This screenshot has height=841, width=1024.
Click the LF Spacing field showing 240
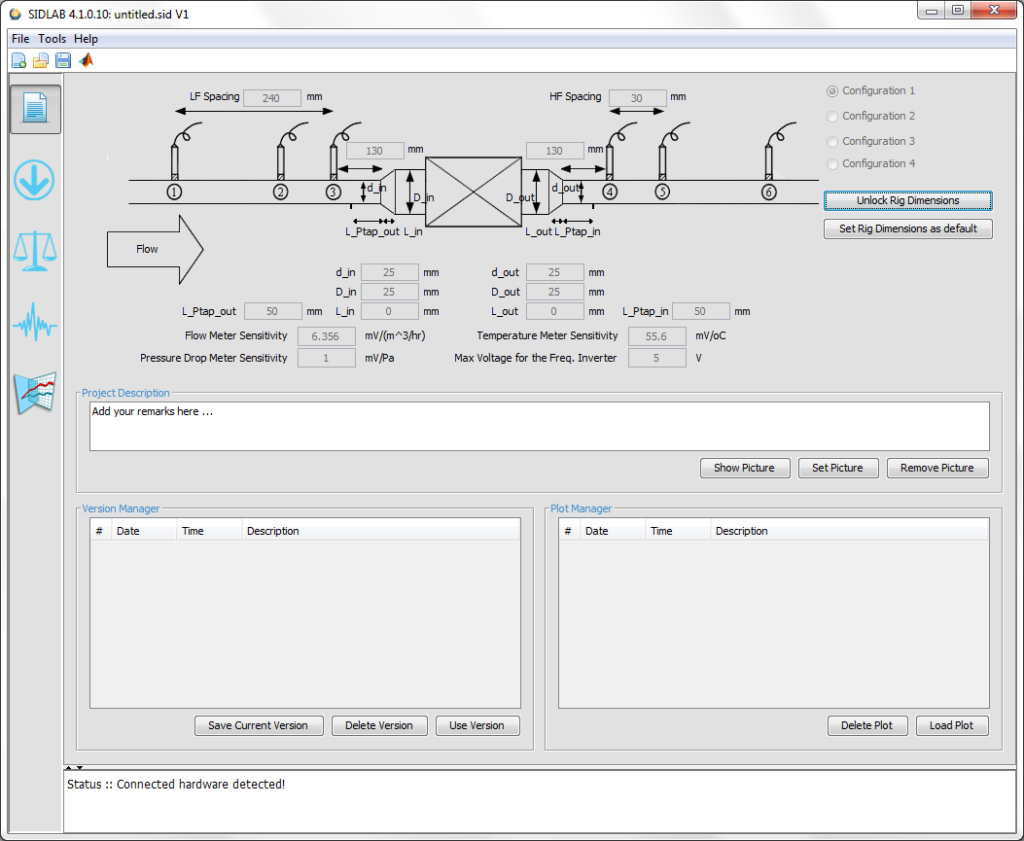point(272,98)
